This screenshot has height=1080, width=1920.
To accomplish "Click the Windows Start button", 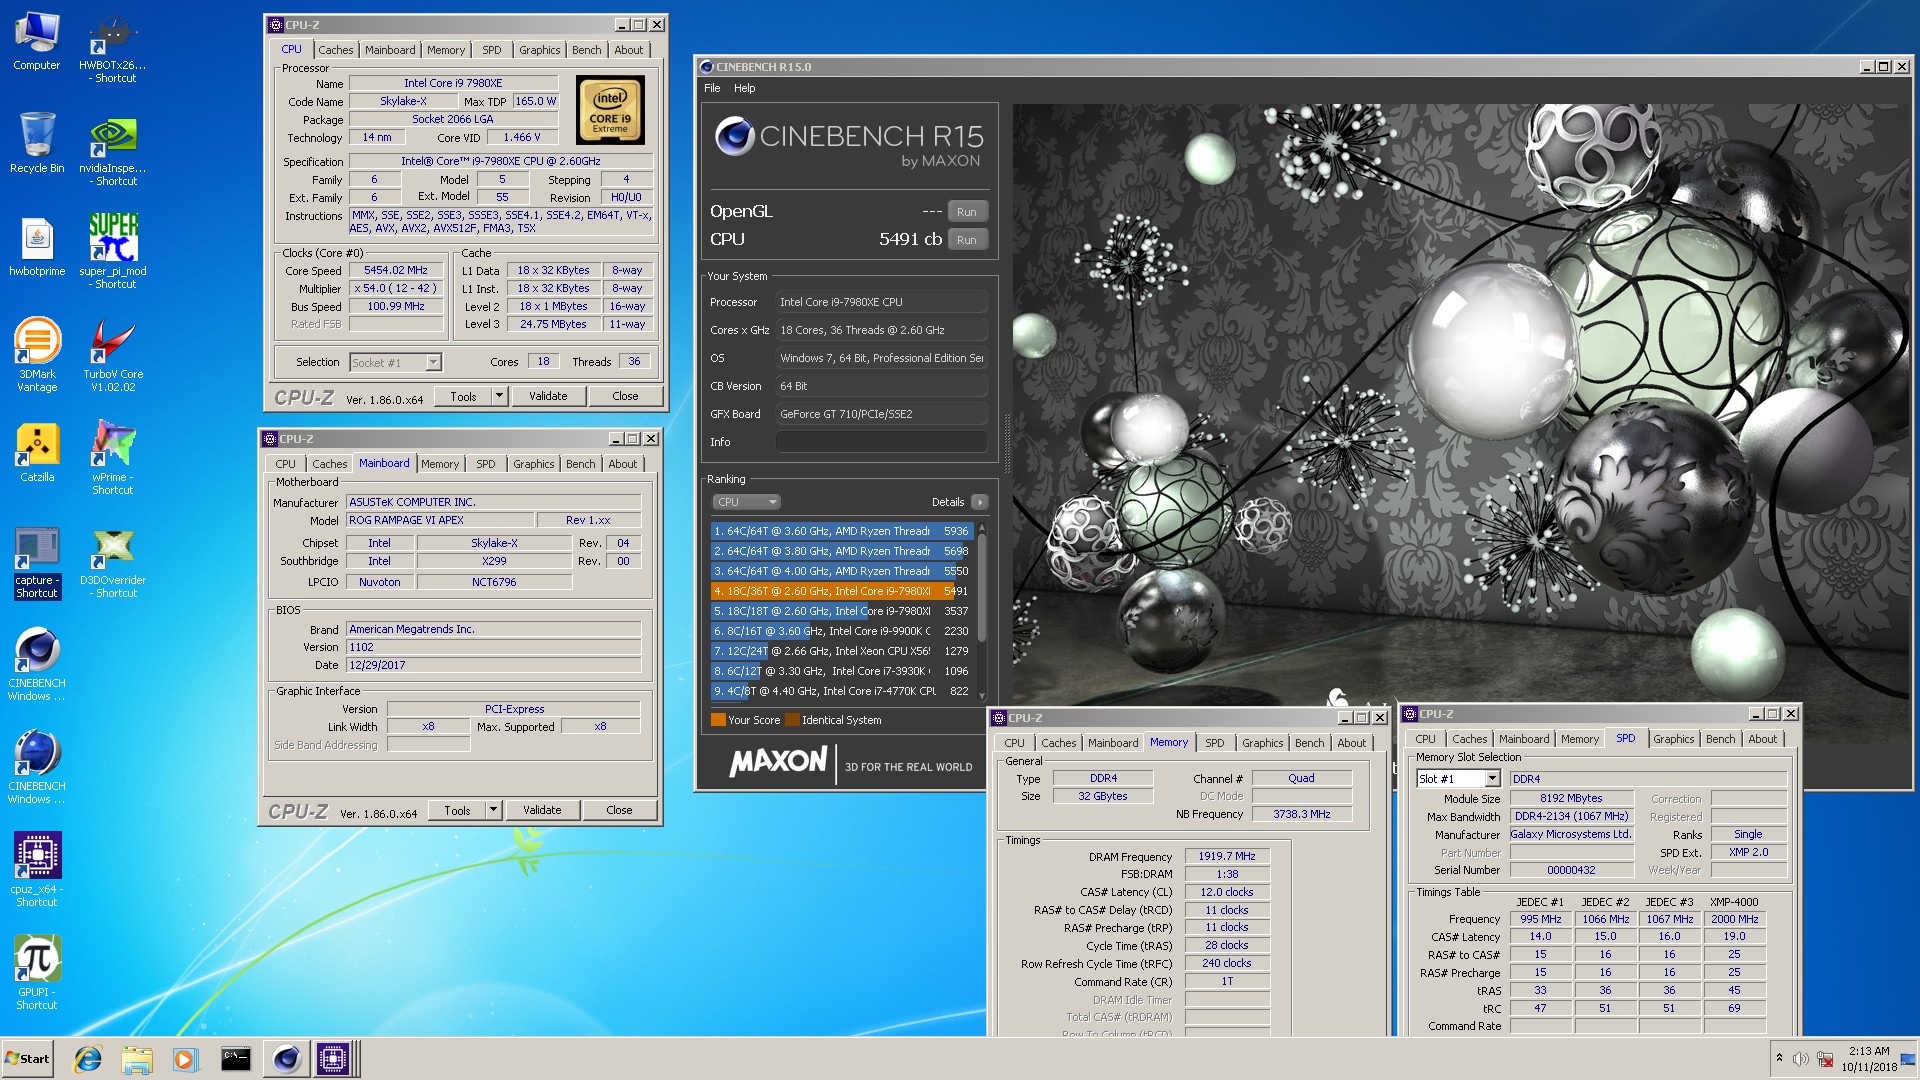I will click(28, 1059).
